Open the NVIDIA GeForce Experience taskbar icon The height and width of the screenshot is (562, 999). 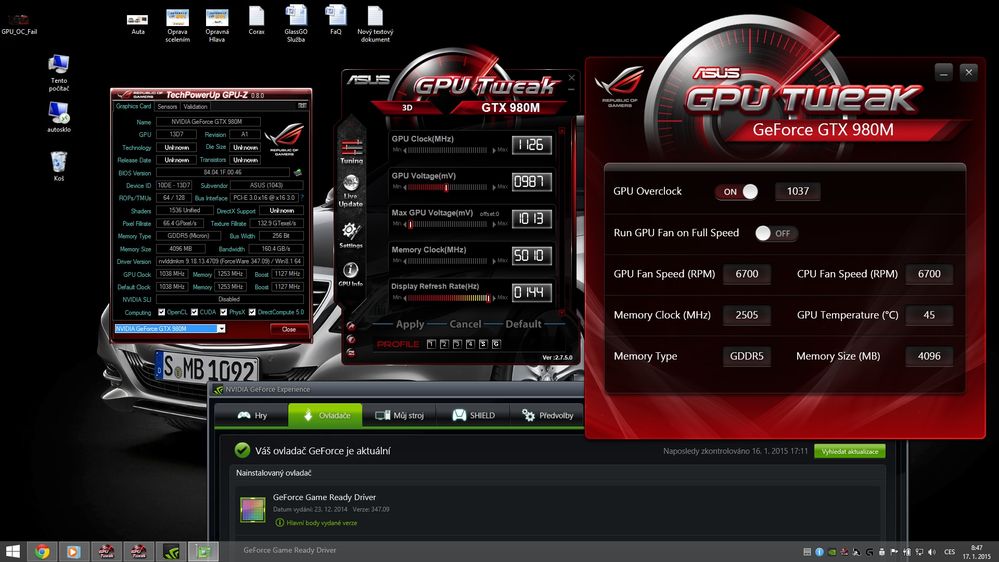click(x=171, y=552)
